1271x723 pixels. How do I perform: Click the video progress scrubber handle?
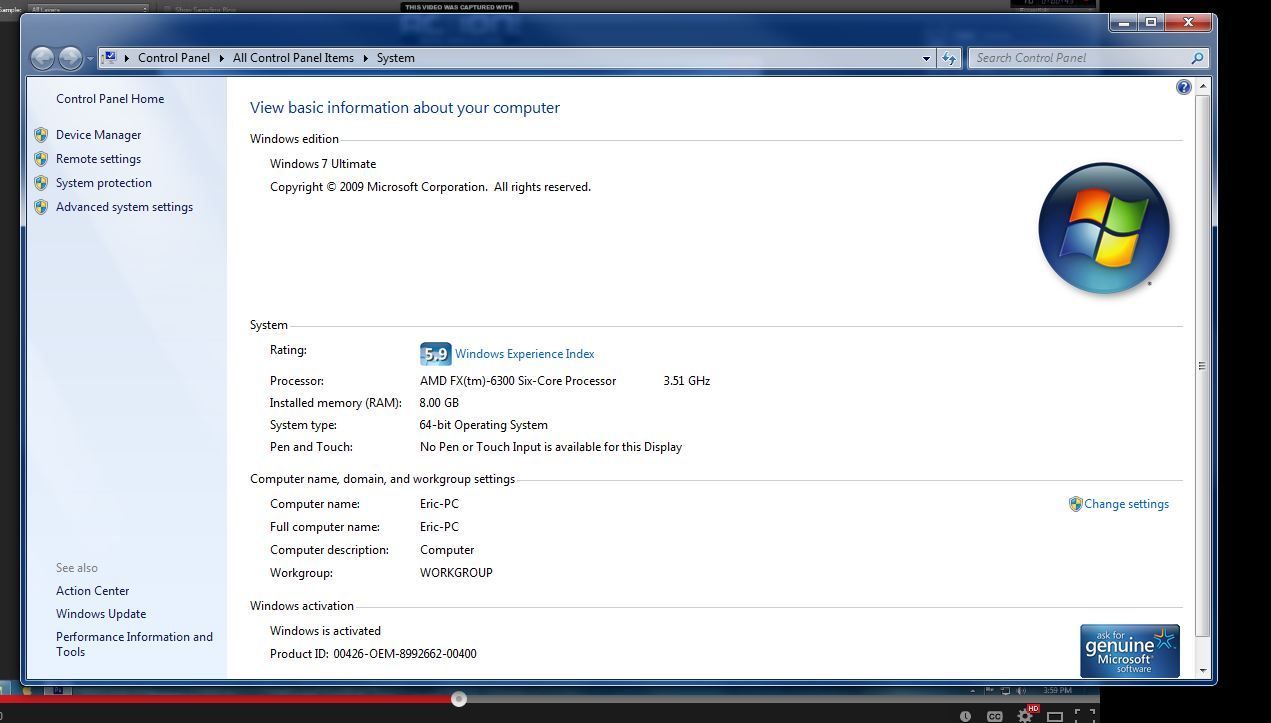click(x=459, y=699)
